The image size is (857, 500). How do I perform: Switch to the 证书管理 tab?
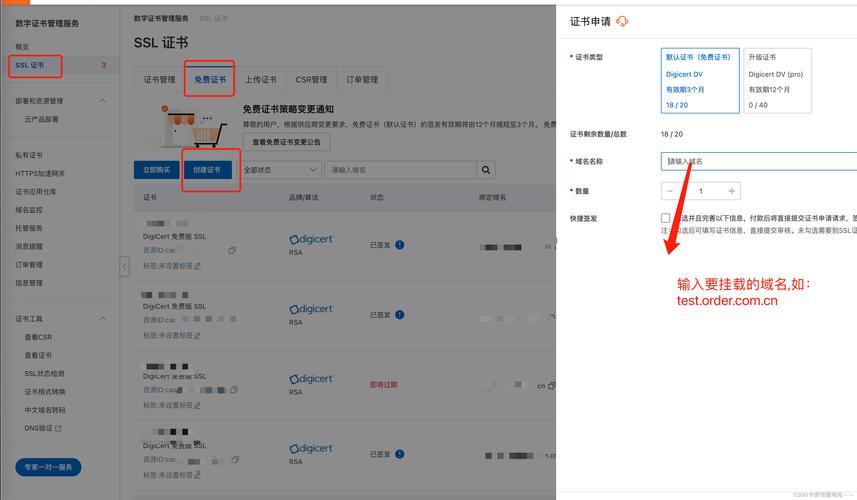click(x=160, y=80)
